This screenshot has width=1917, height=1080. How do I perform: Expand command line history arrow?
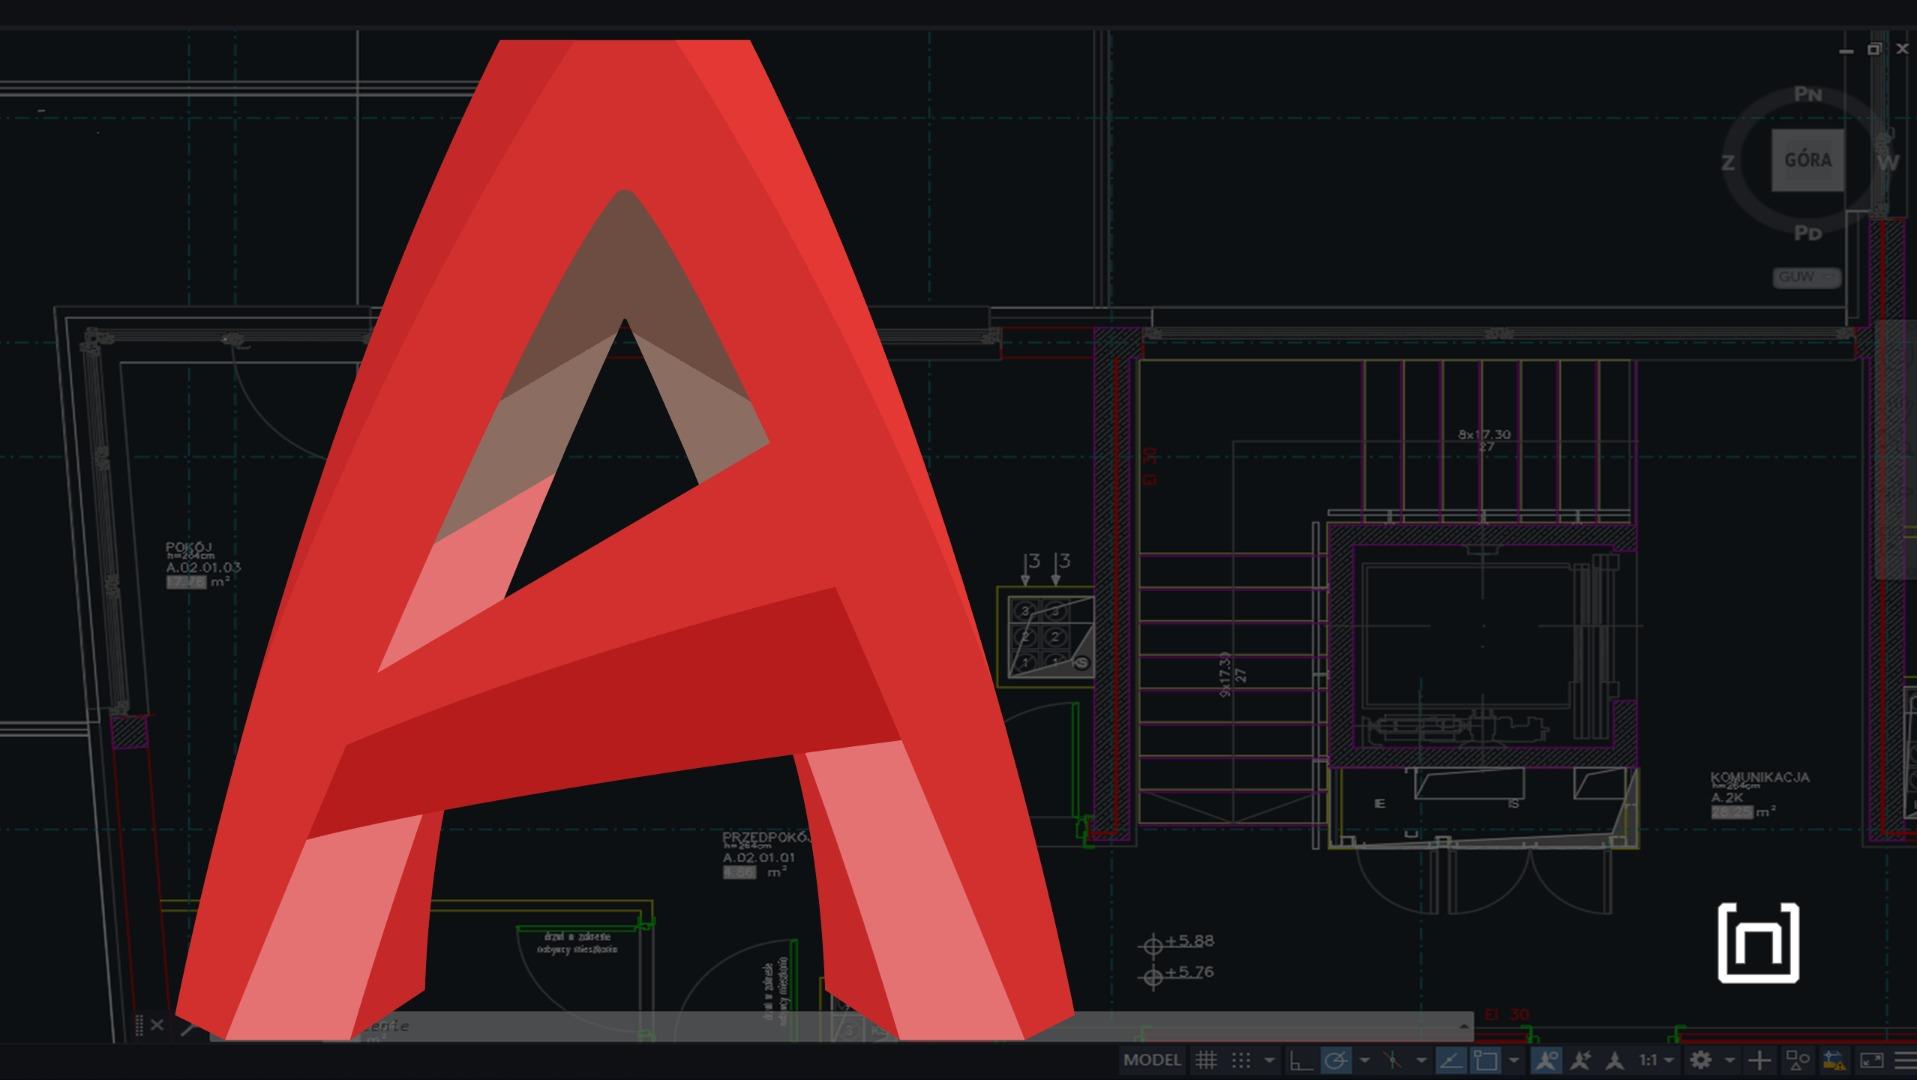point(1464,1026)
